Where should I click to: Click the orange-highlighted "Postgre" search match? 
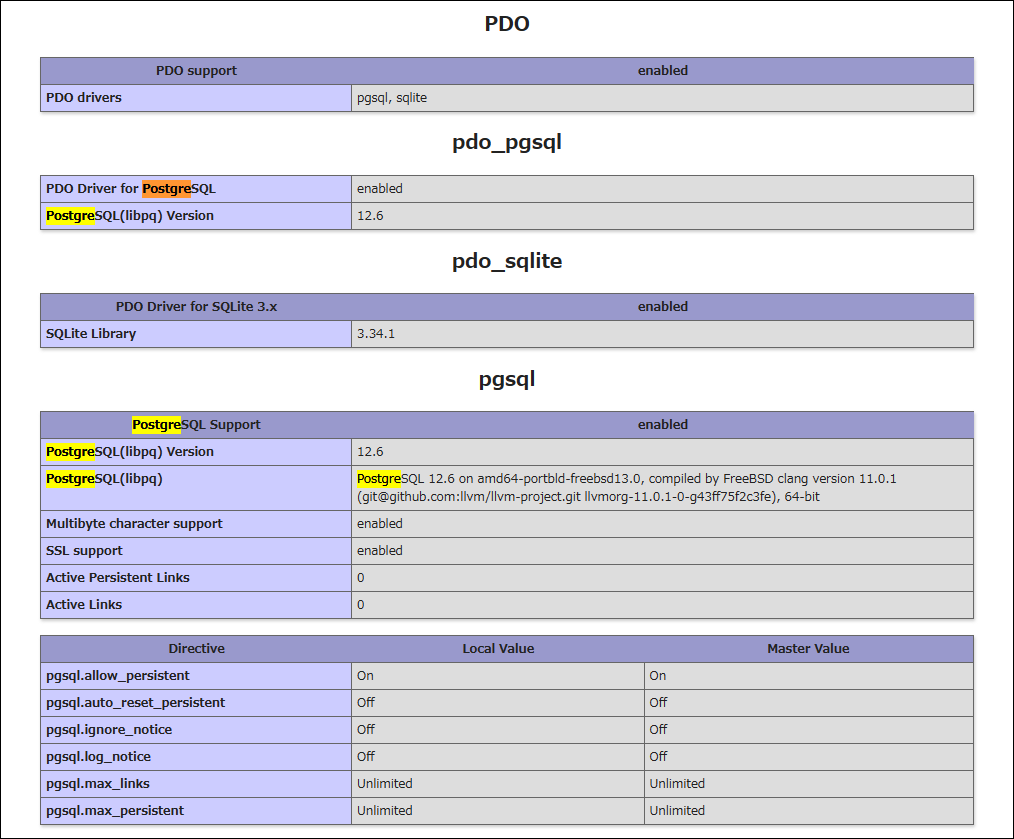(166, 188)
